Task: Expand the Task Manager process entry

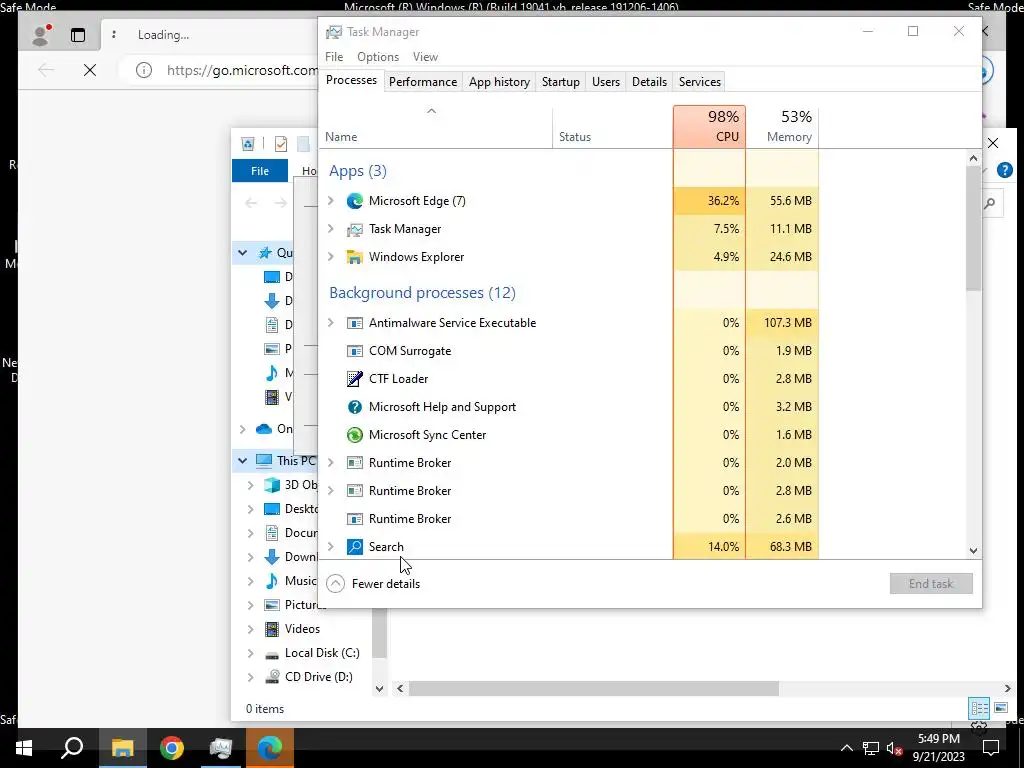Action: (x=330, y=229)
